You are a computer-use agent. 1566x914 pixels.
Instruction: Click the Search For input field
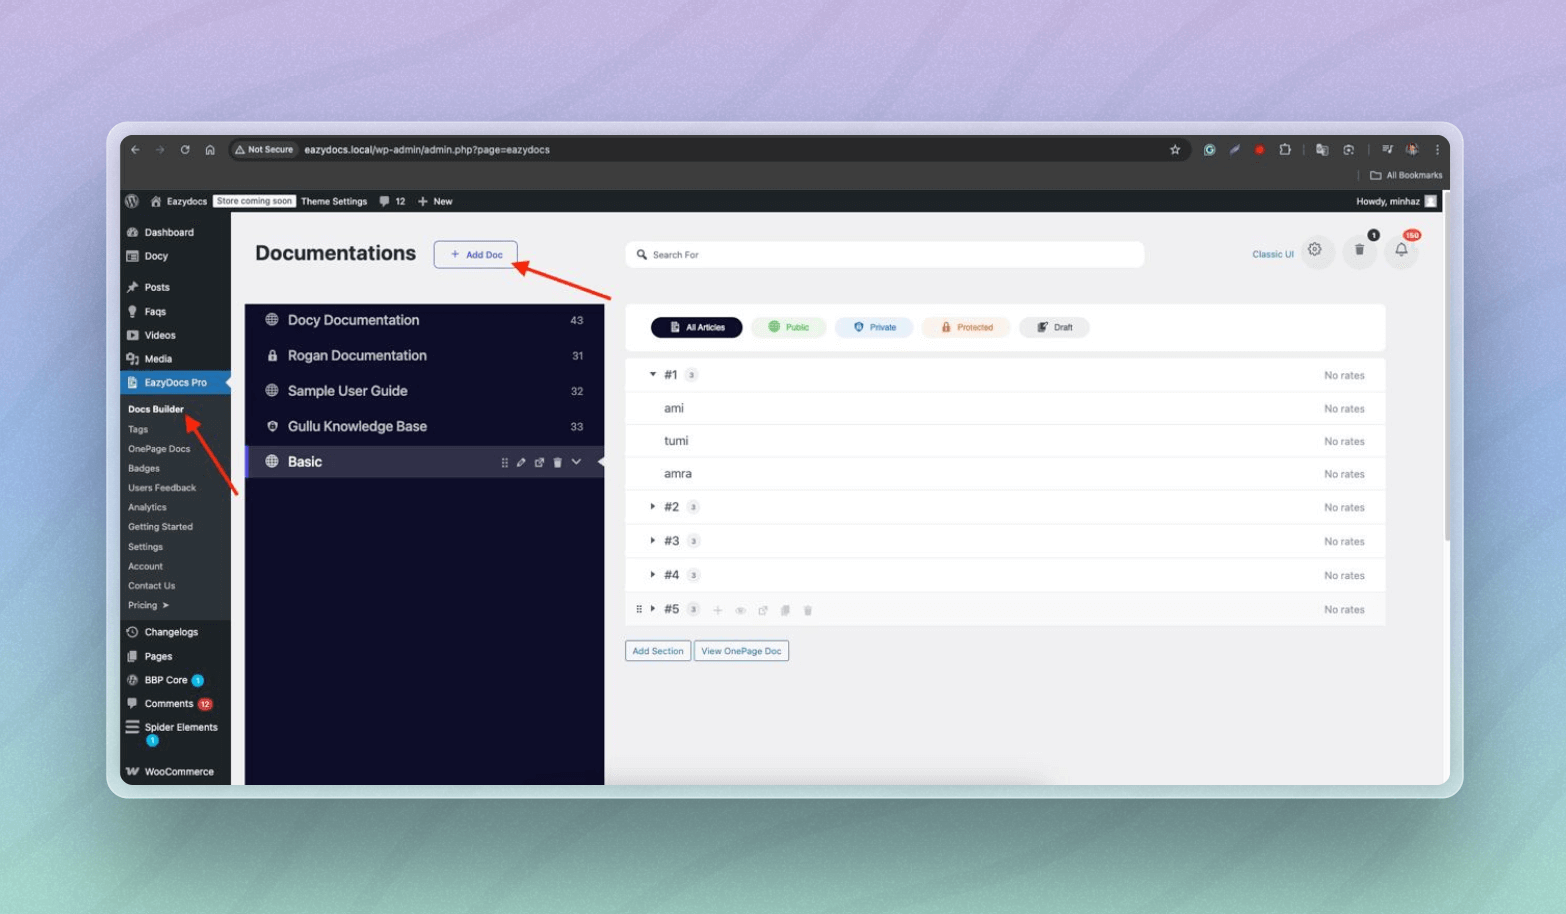(x=890, y=255)
